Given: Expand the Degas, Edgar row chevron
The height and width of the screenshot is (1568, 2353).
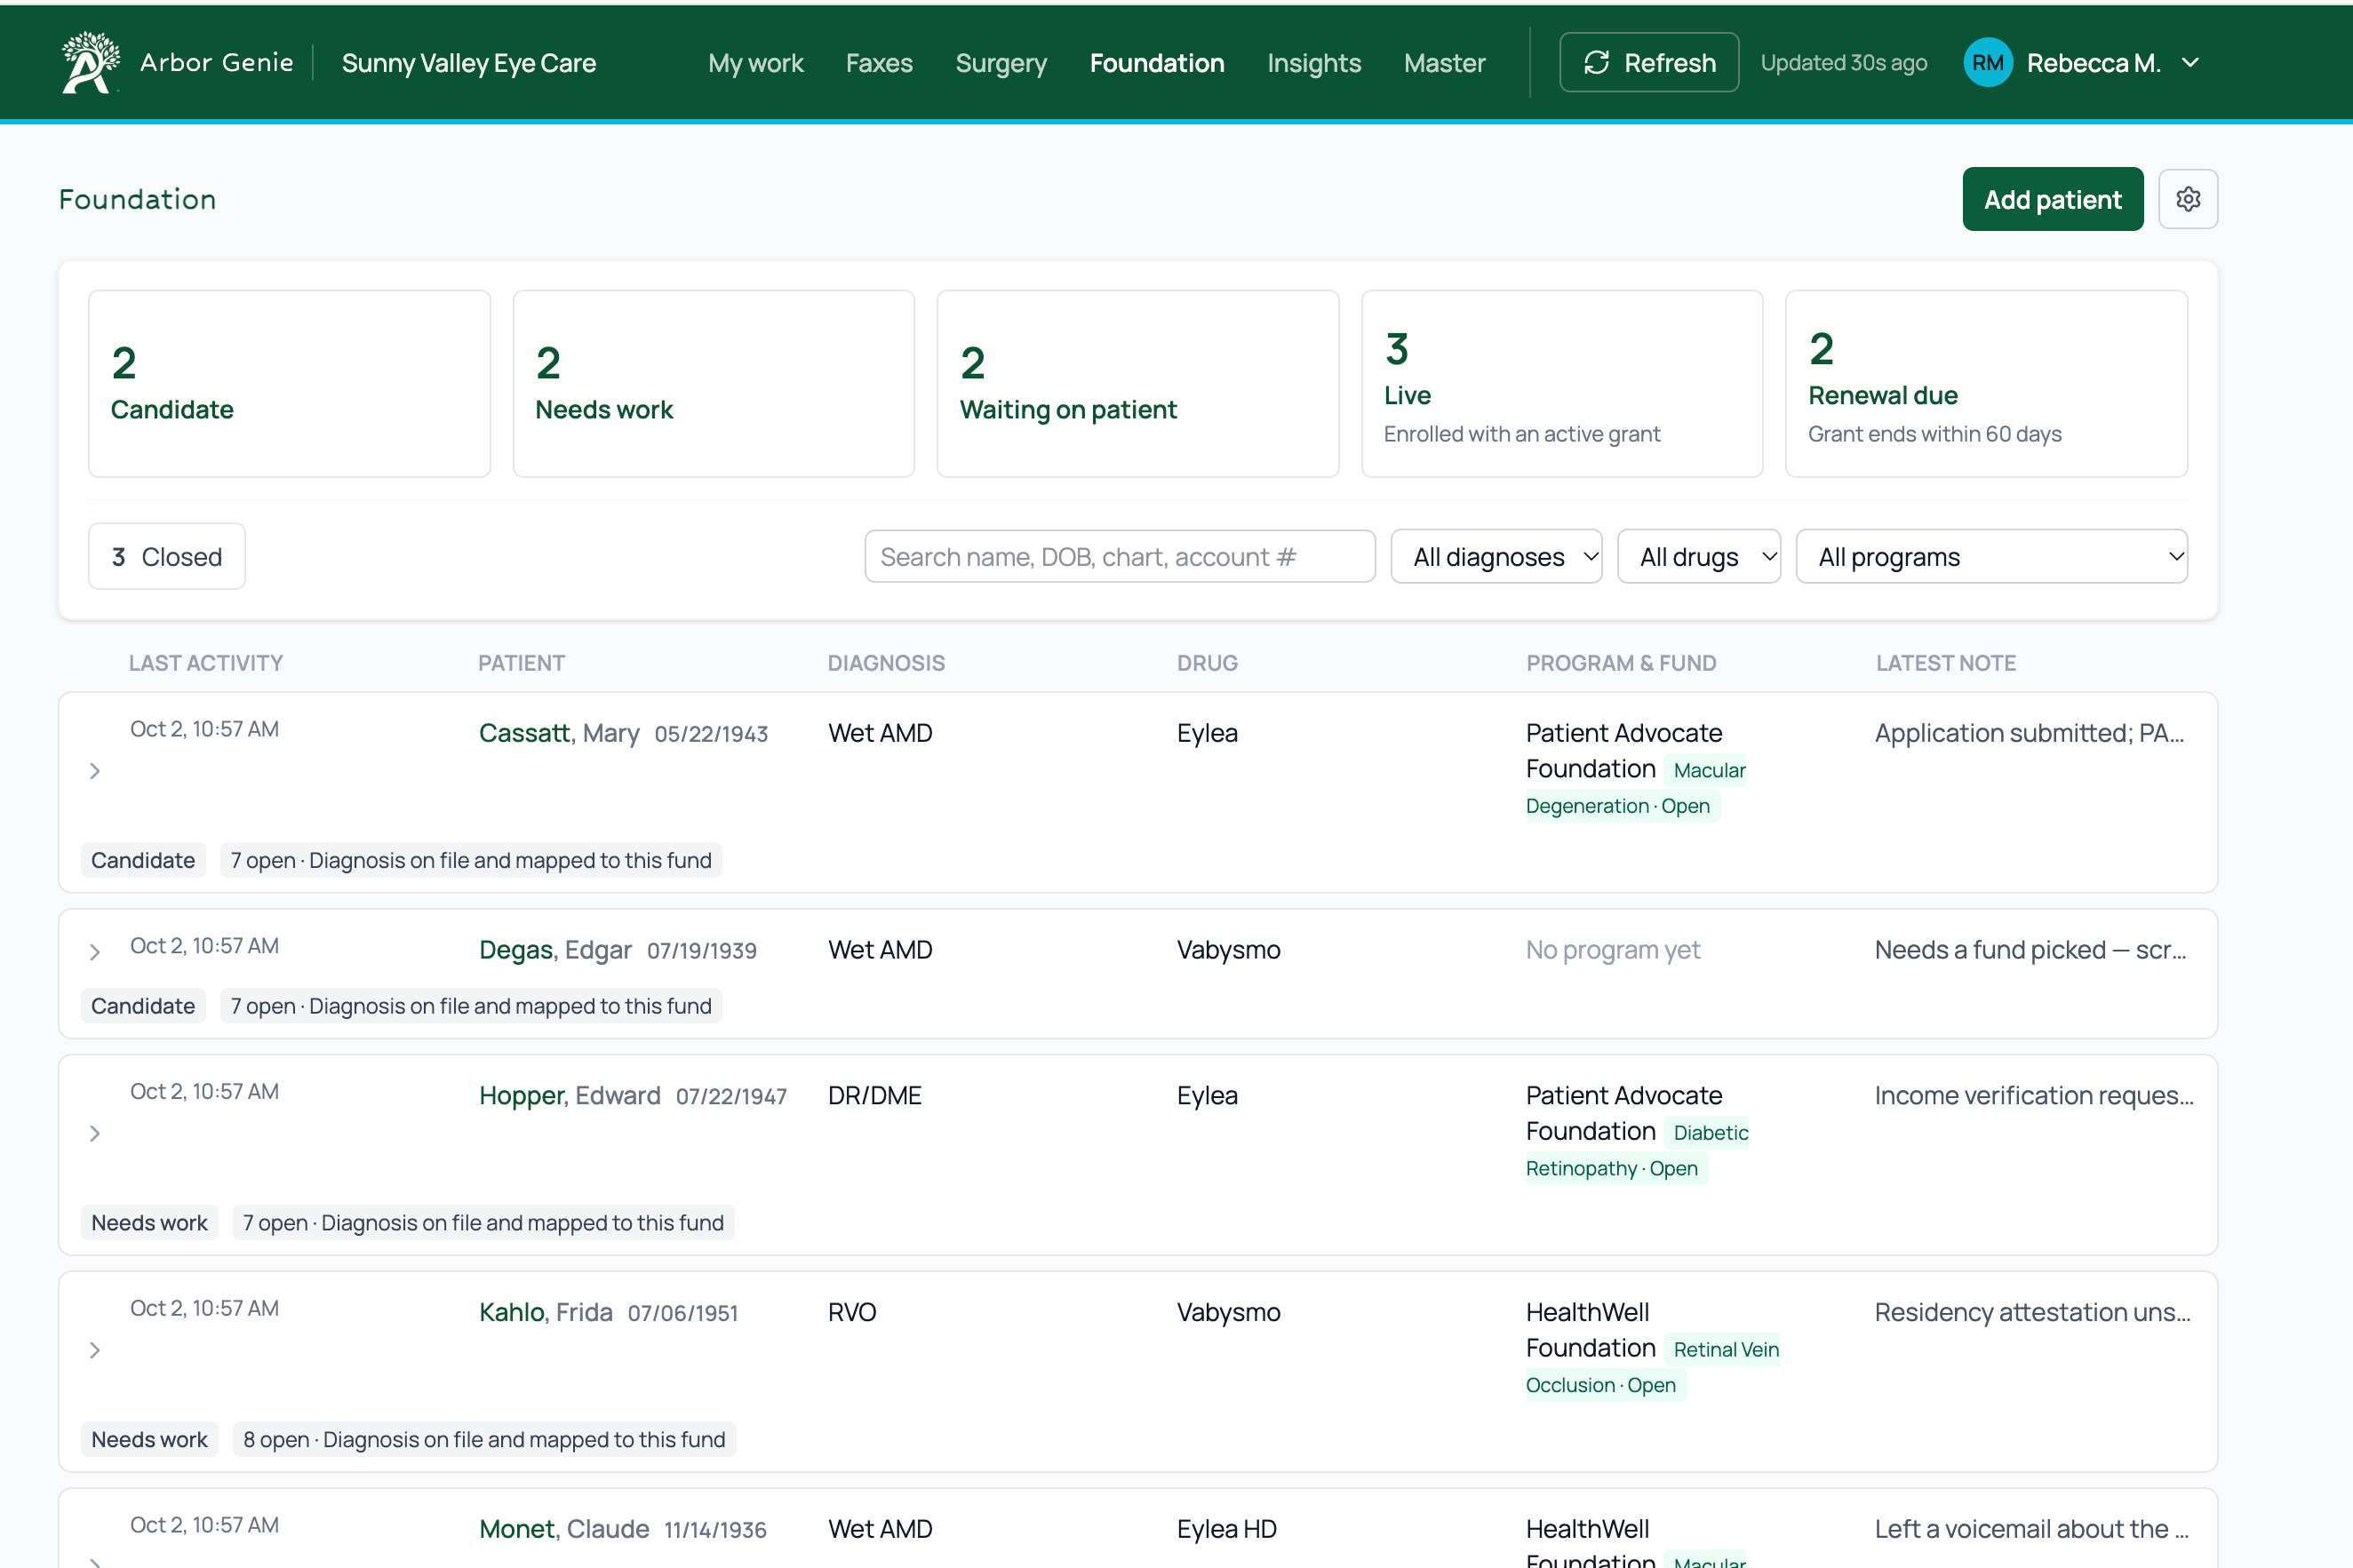Looking at the screenshot, I should pyautogui.click(x=95, y=952).
